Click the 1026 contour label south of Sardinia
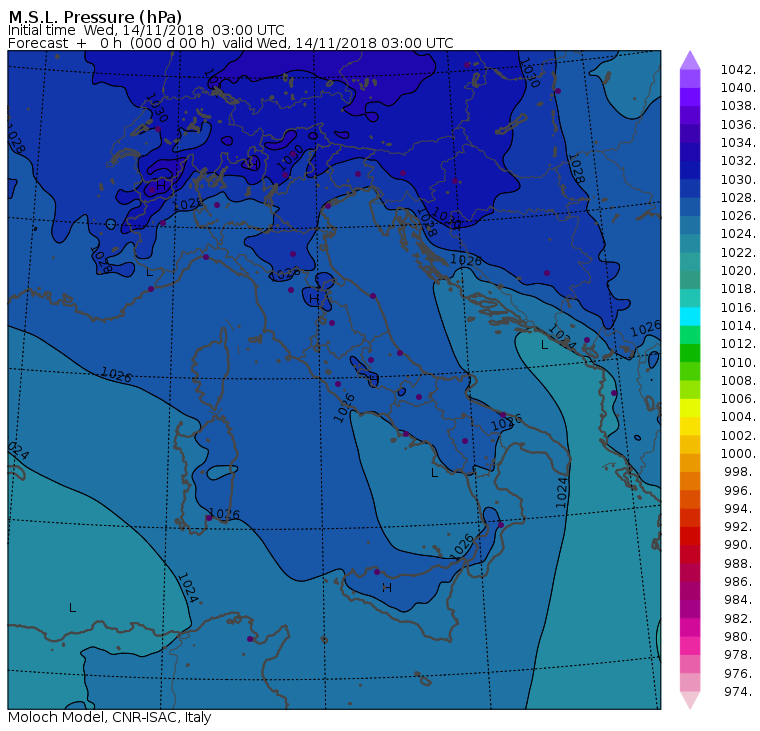Viewport: 760px width, 731px height. pos(224,514)
